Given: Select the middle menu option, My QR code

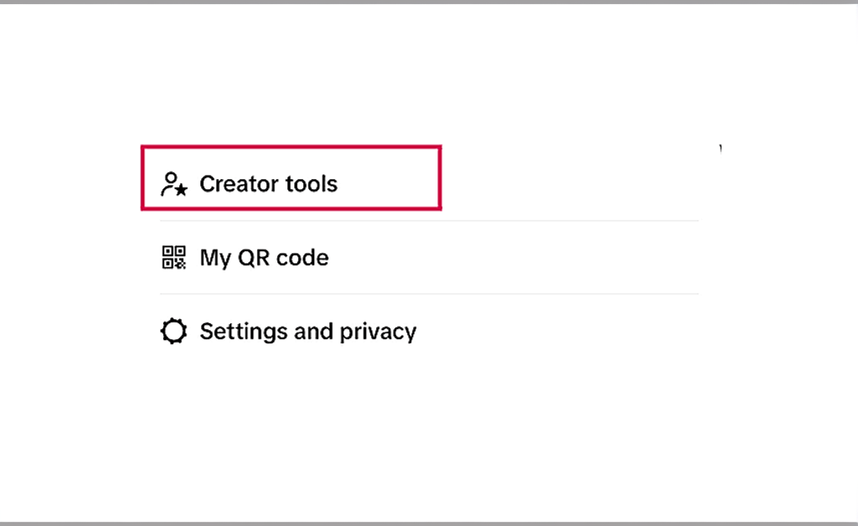Looking at the screenshot, I should 429,257.
